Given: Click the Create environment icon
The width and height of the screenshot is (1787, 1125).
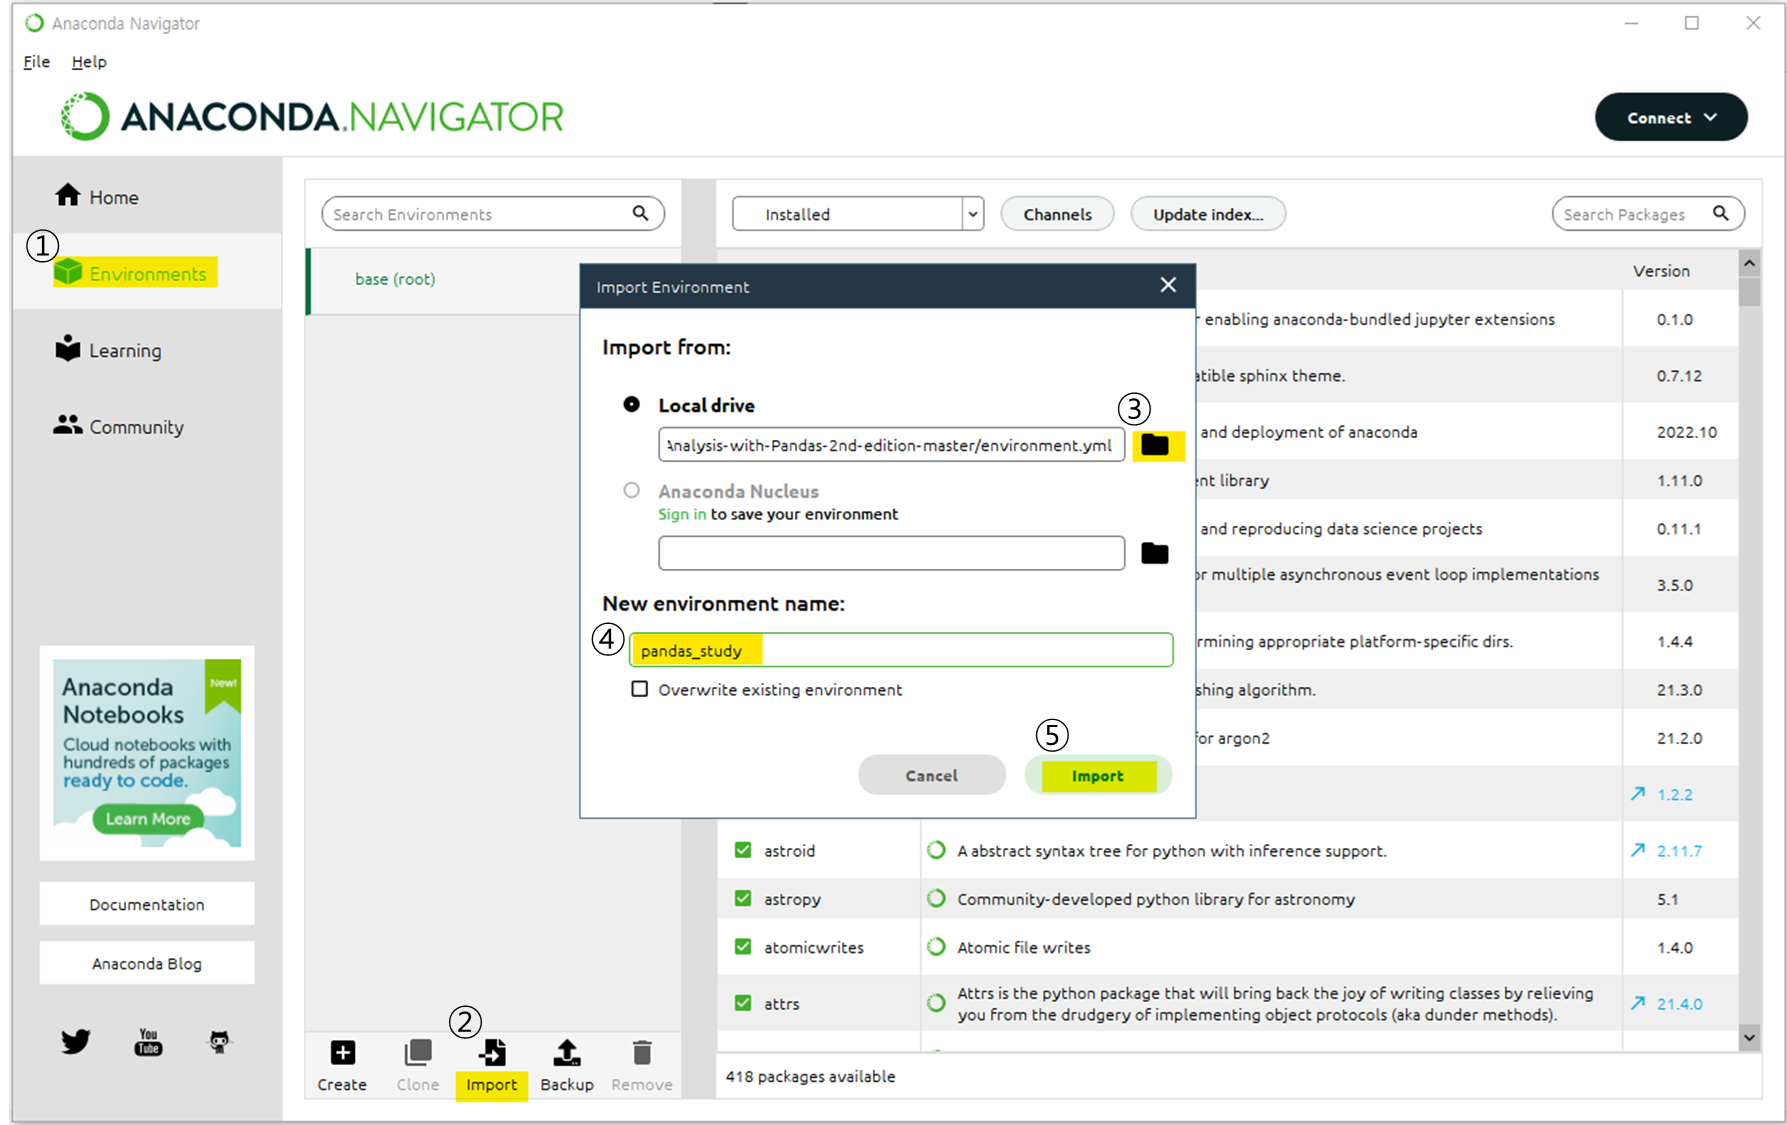Looking at the screenshot, I should [x=342, y=1053].
